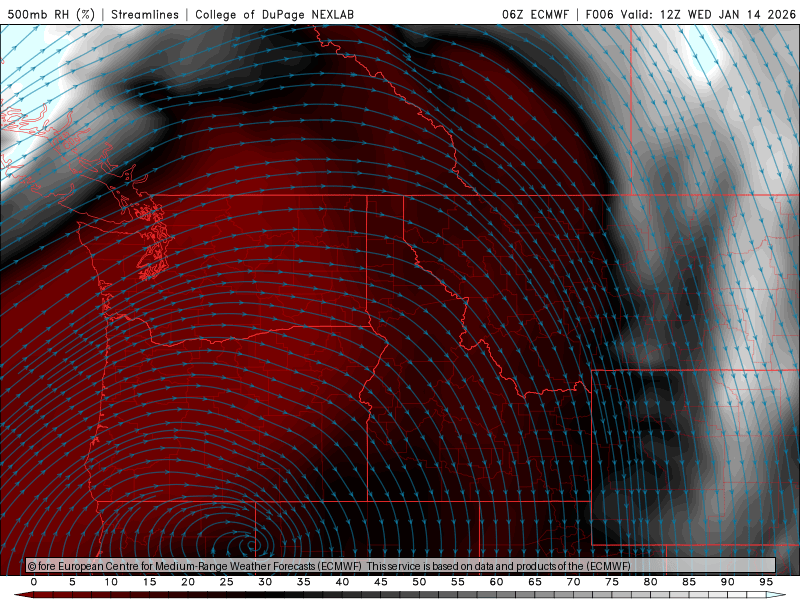The height and width of the screenshot is (600, 800).
Task: Click "College of DuPage NEXLAB" header text
Action: coord(274,14)
